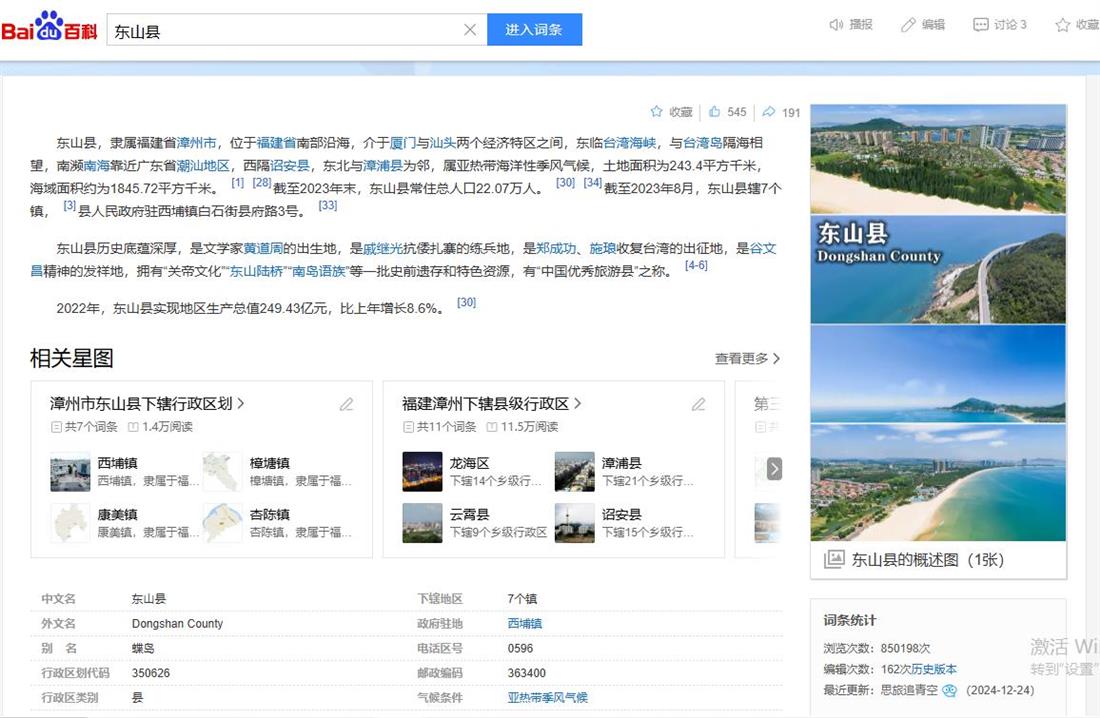The height and width of the screenshot is (718, 1100).
Task: Open 讨论 3 discussion
Action: [999, 25]
